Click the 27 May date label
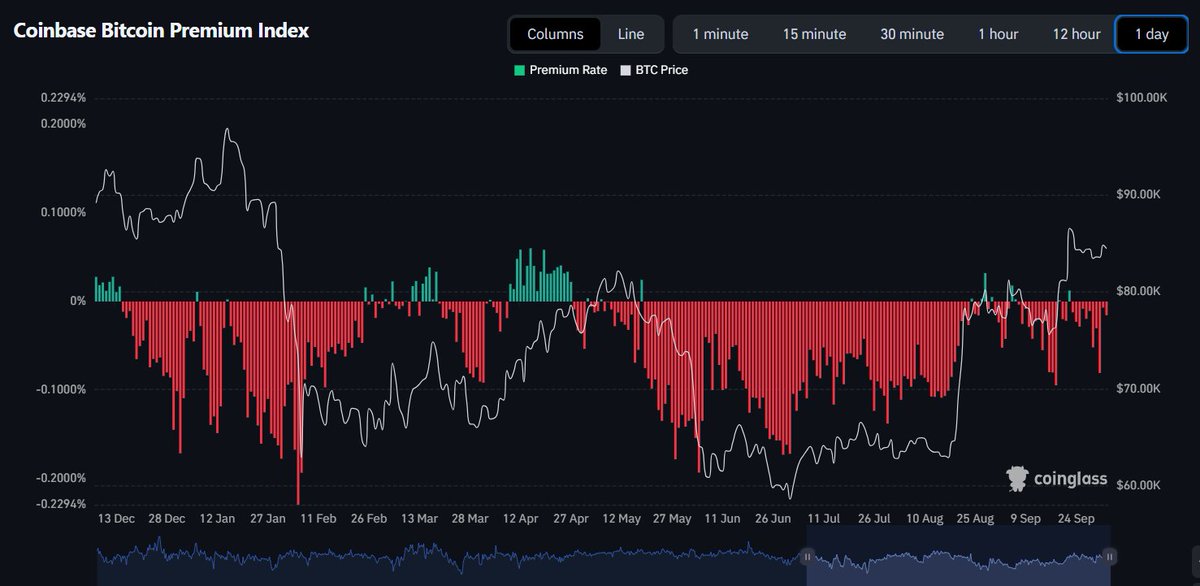Viewport: 1200px width, 586px height. click(x=672, y=519)
